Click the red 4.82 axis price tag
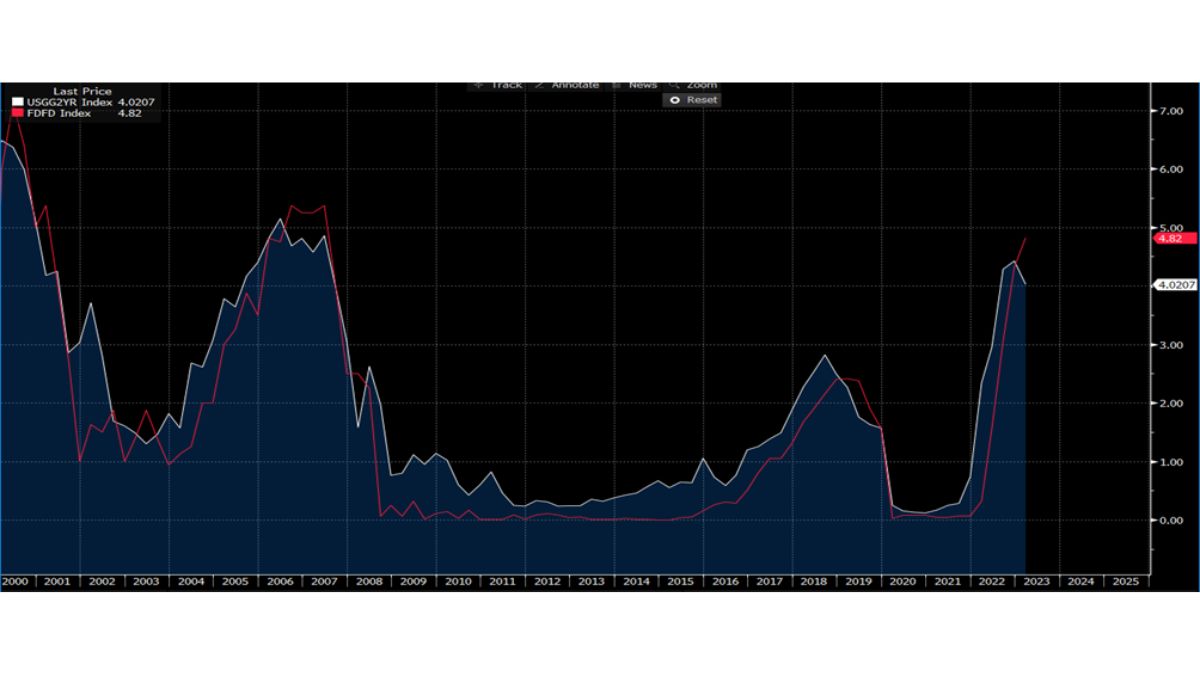Viewport: 1200px width, 675px height. tap(1172, 238)
